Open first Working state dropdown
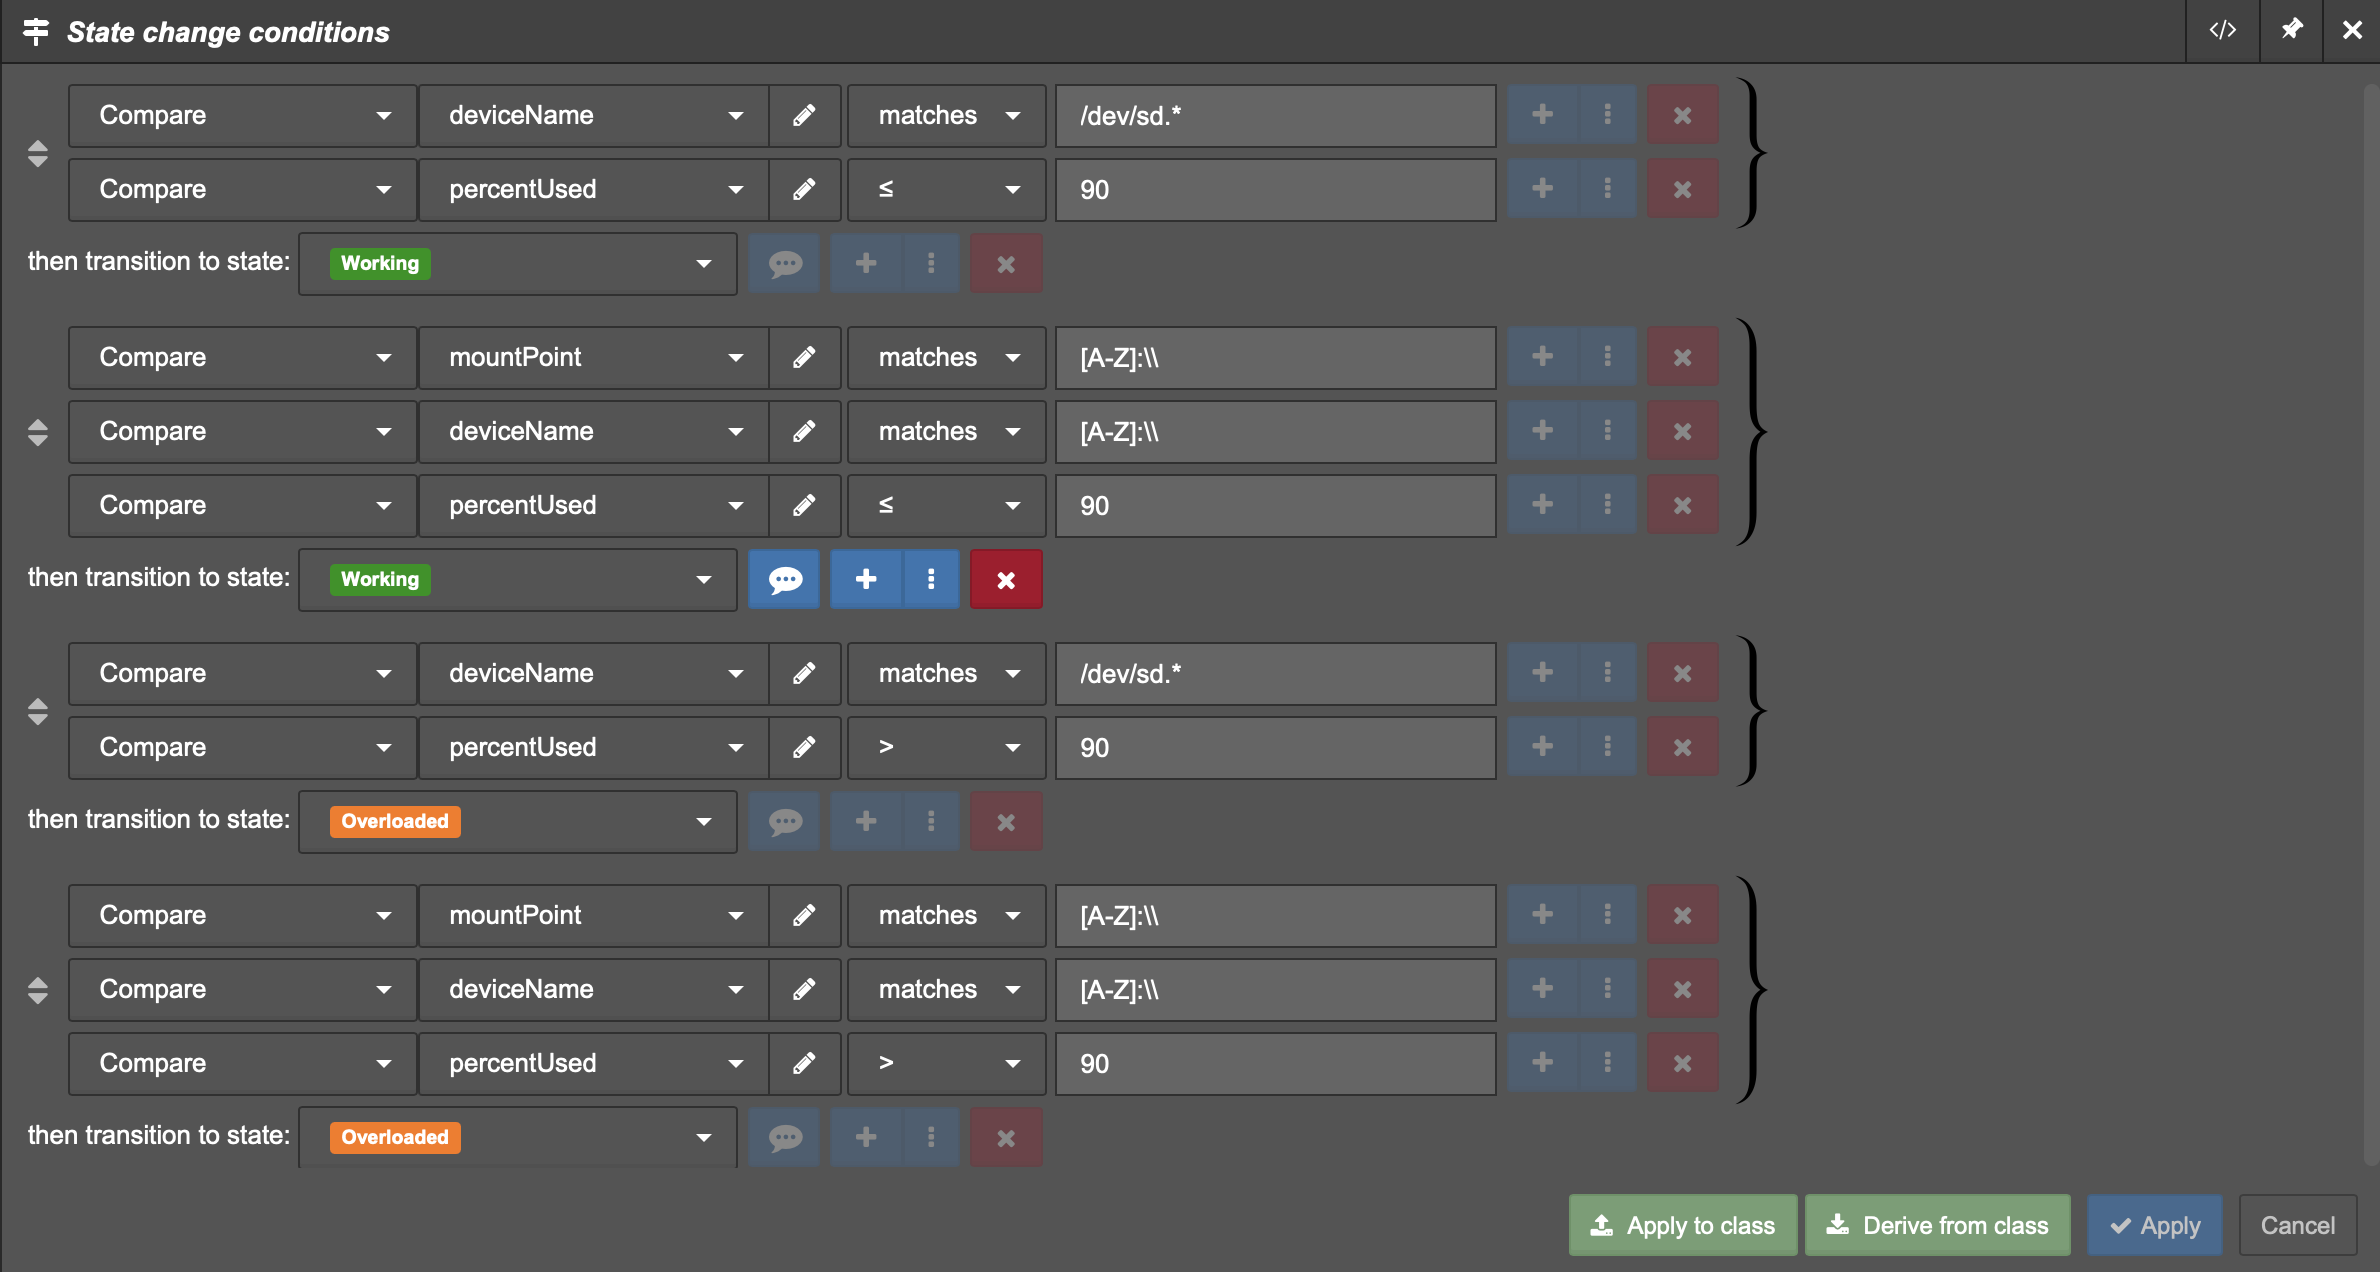 point(518,263)
